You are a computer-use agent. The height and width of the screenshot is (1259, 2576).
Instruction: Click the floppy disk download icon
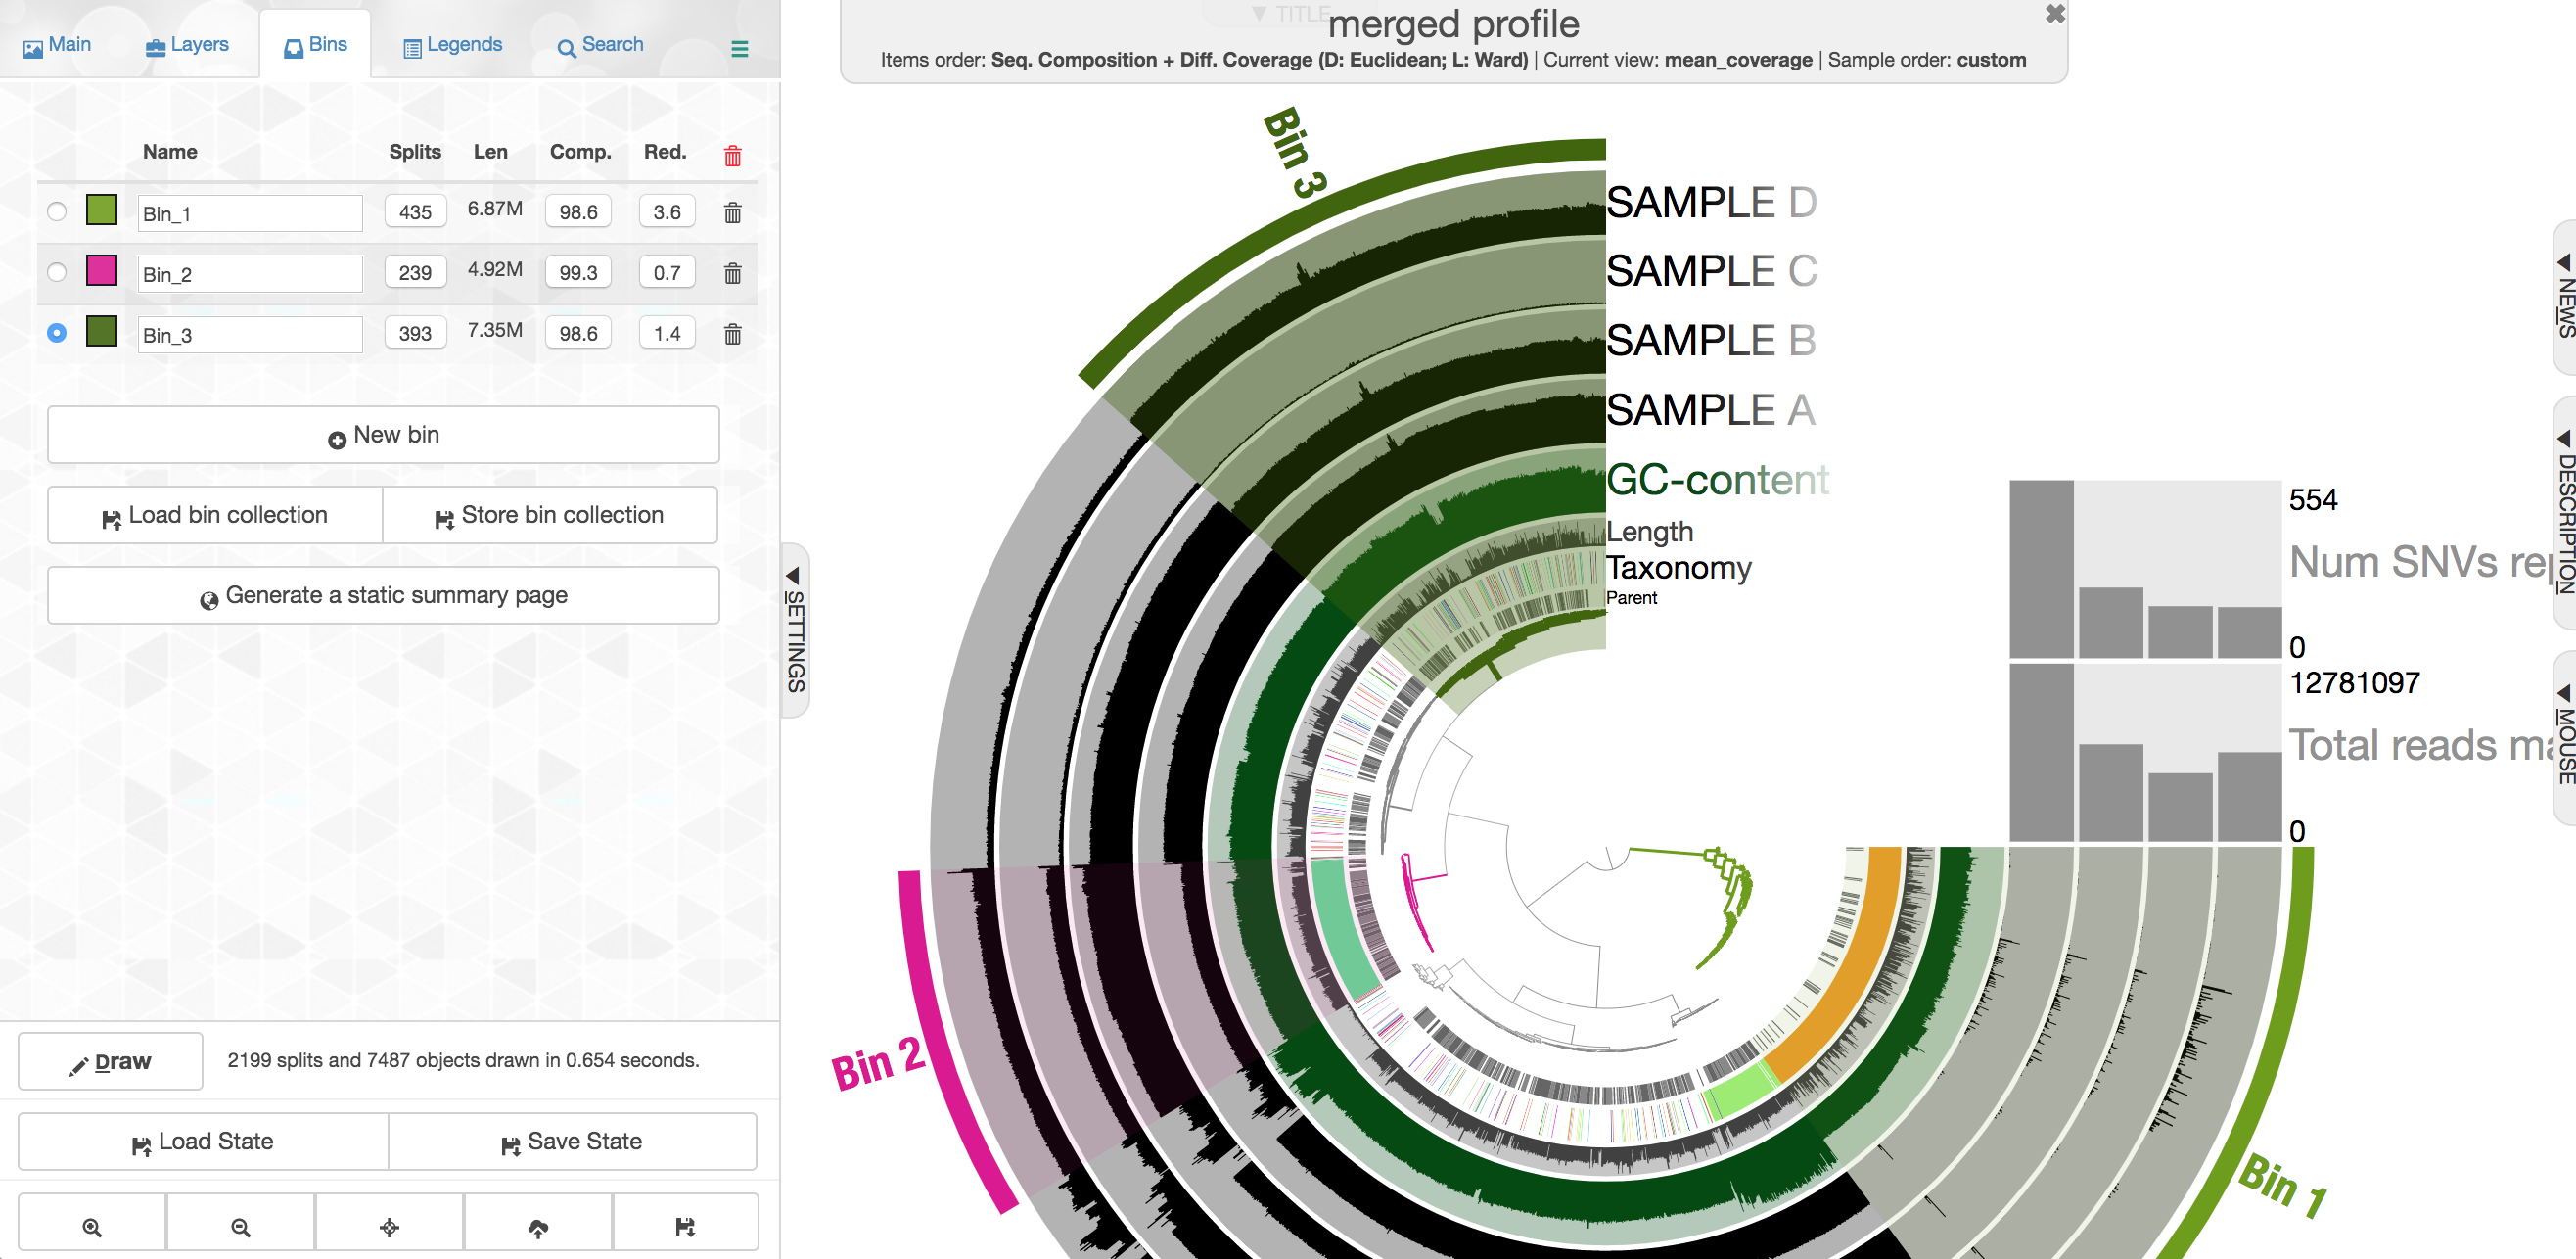[685, 1226]
